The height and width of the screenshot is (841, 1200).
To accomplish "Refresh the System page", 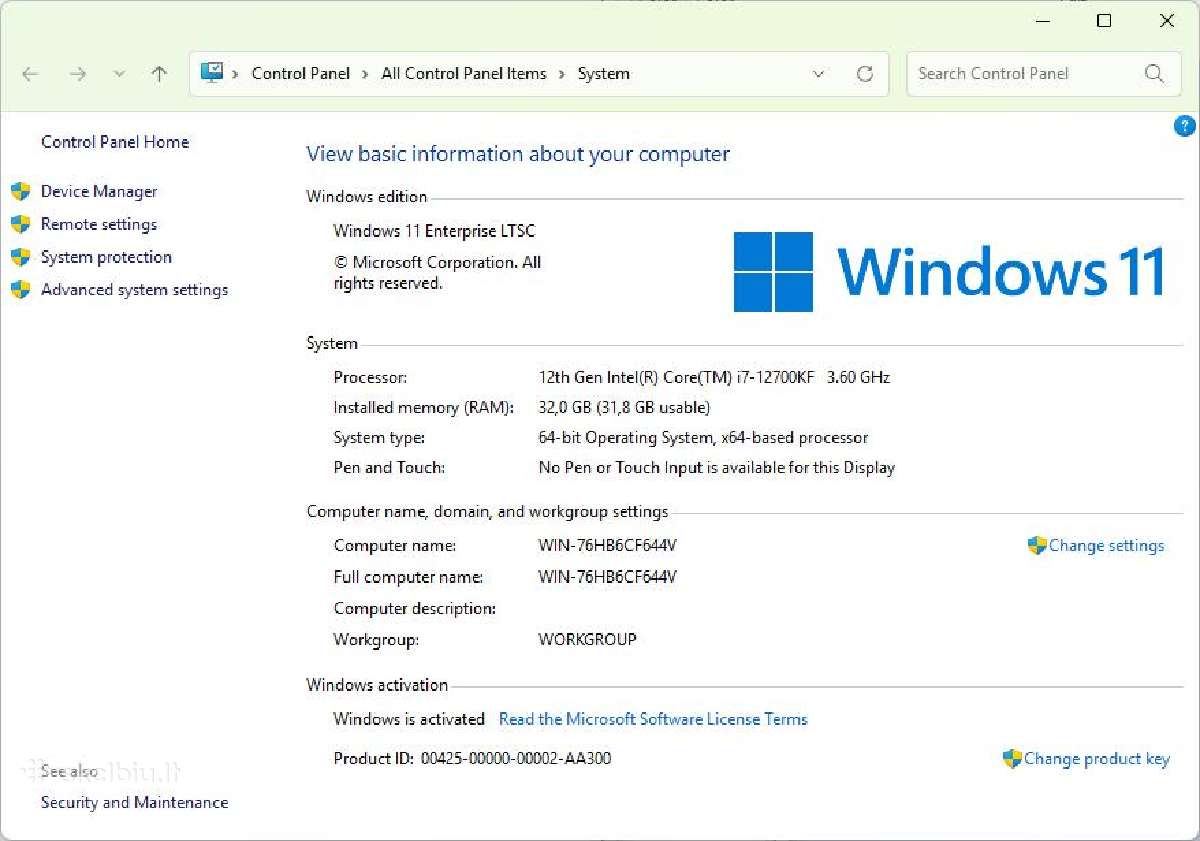I will [865, 74].
